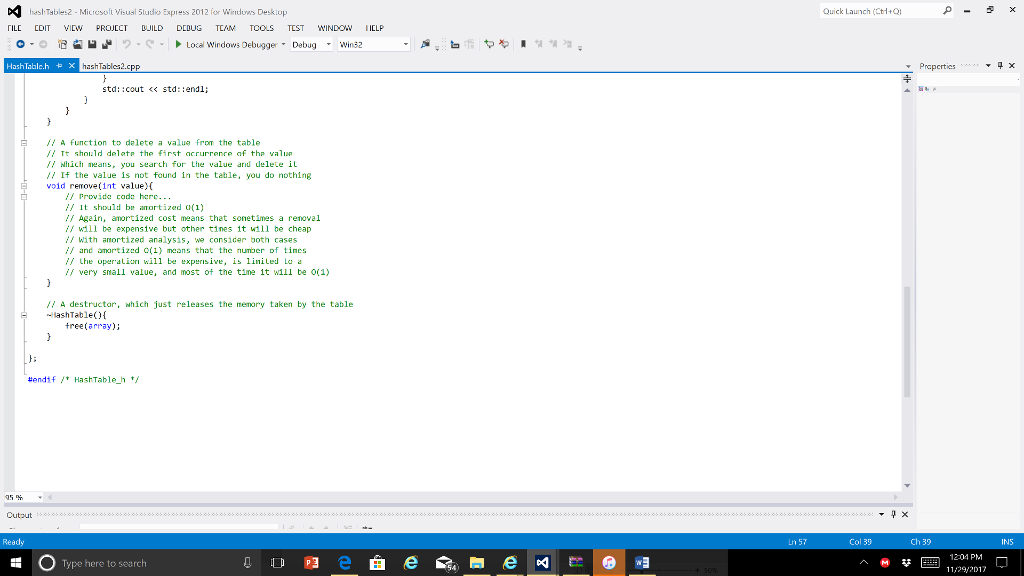Open the FILE menu
Image resolution: width=1024 pixels, height=576 pixels.
pyautogui.click(x=14, y=28)
